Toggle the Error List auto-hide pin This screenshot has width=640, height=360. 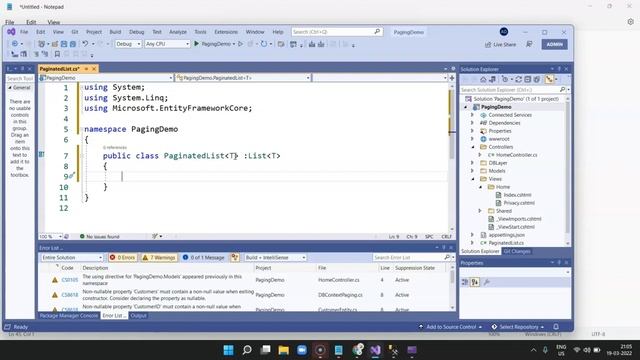[444, 248]
